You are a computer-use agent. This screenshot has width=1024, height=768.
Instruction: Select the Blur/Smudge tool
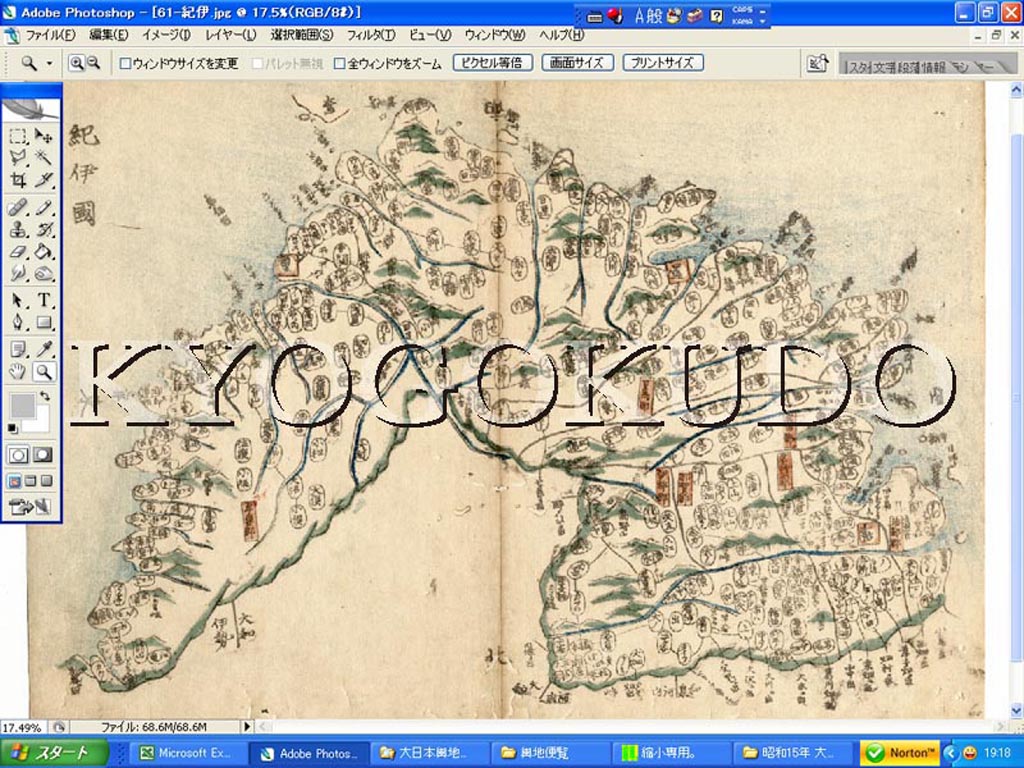coord(18,273)
